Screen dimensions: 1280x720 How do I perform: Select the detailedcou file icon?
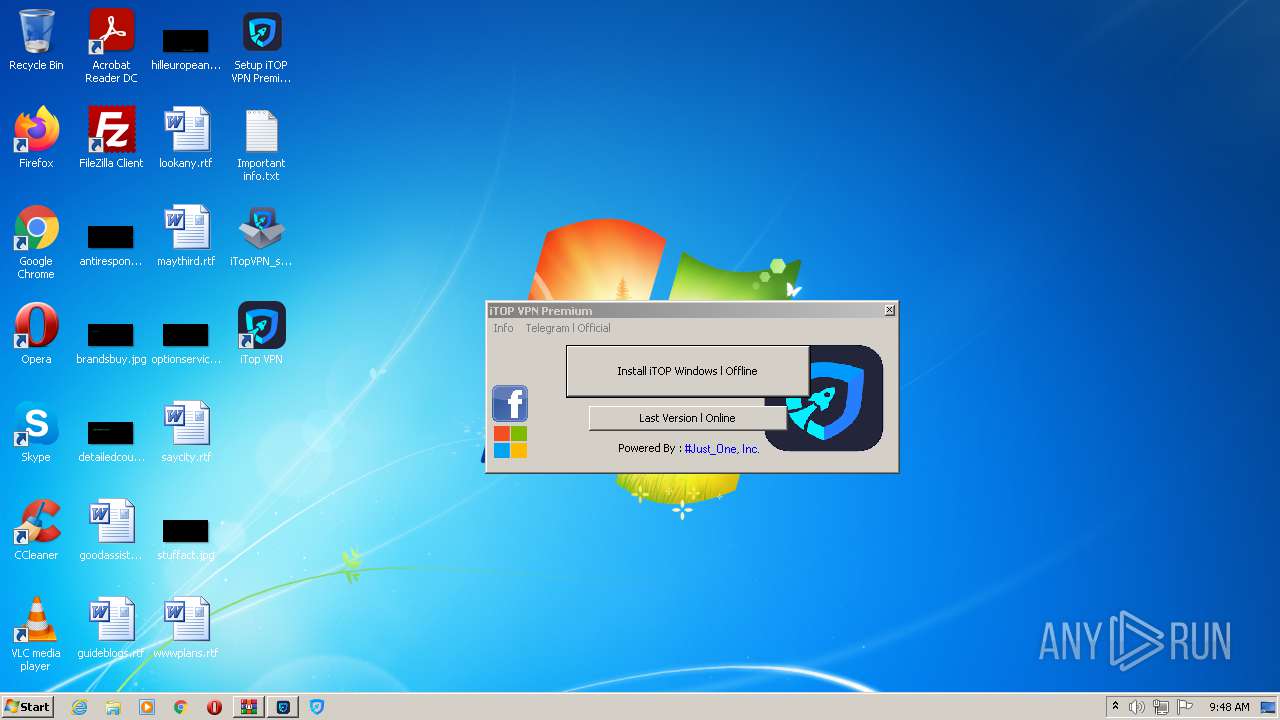111,440
